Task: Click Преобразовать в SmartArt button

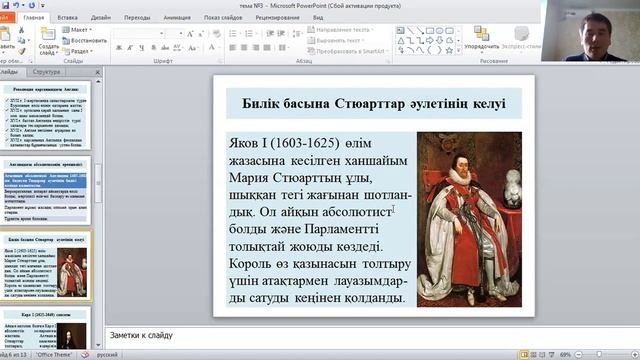Action: click(x=347, y=51)
